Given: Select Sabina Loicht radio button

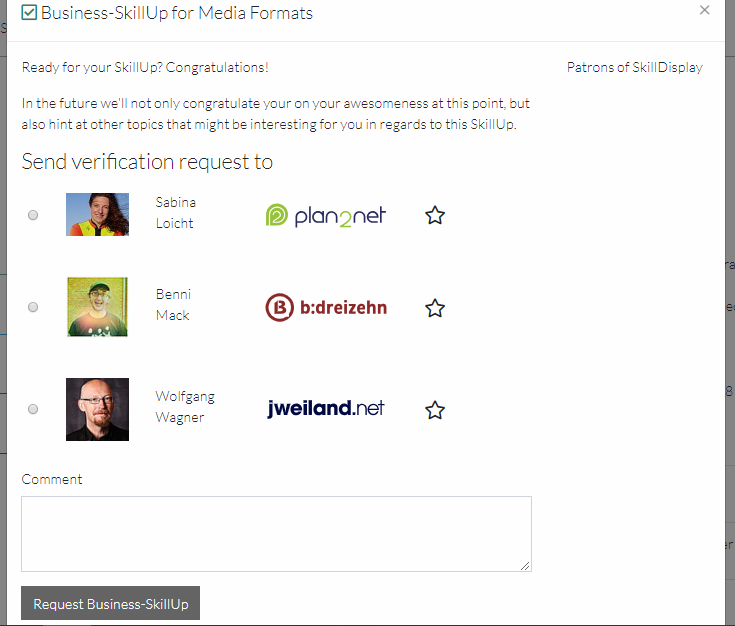Looking at the screenshot, I should click(x=33, y=215).
